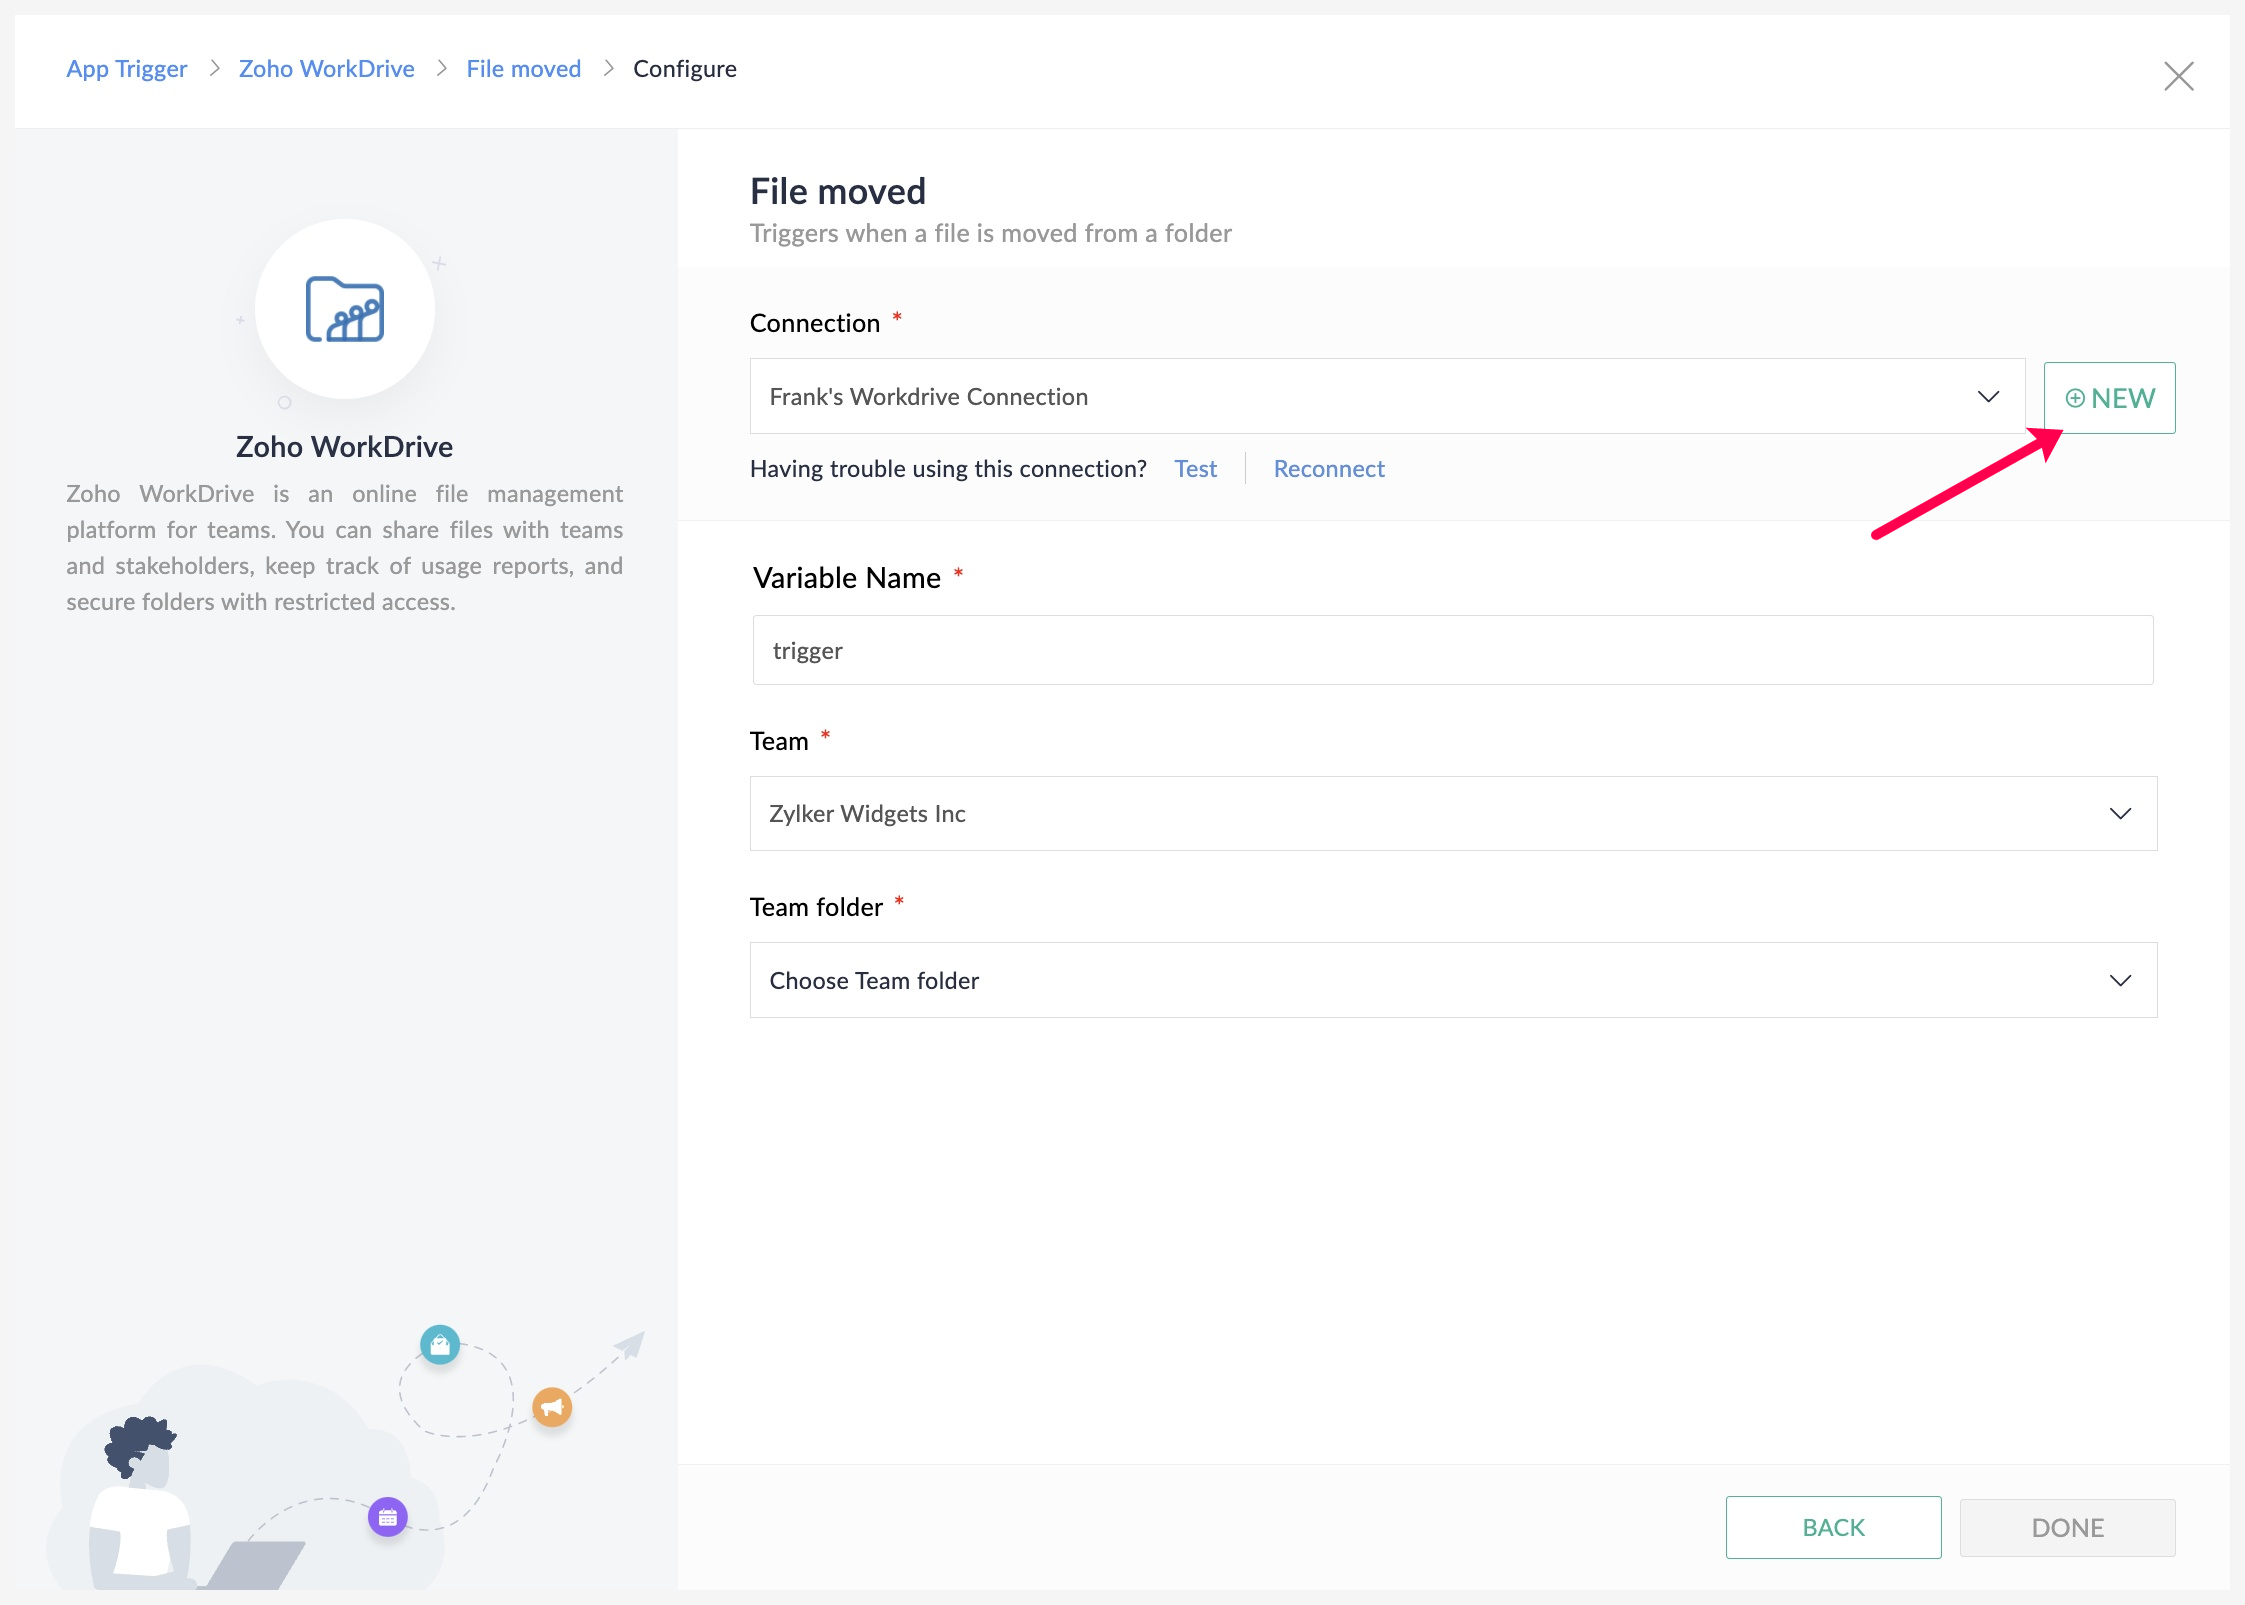Click the purple calendar illustration icon
The image size is (2245, 1605).
[388, 1517]
